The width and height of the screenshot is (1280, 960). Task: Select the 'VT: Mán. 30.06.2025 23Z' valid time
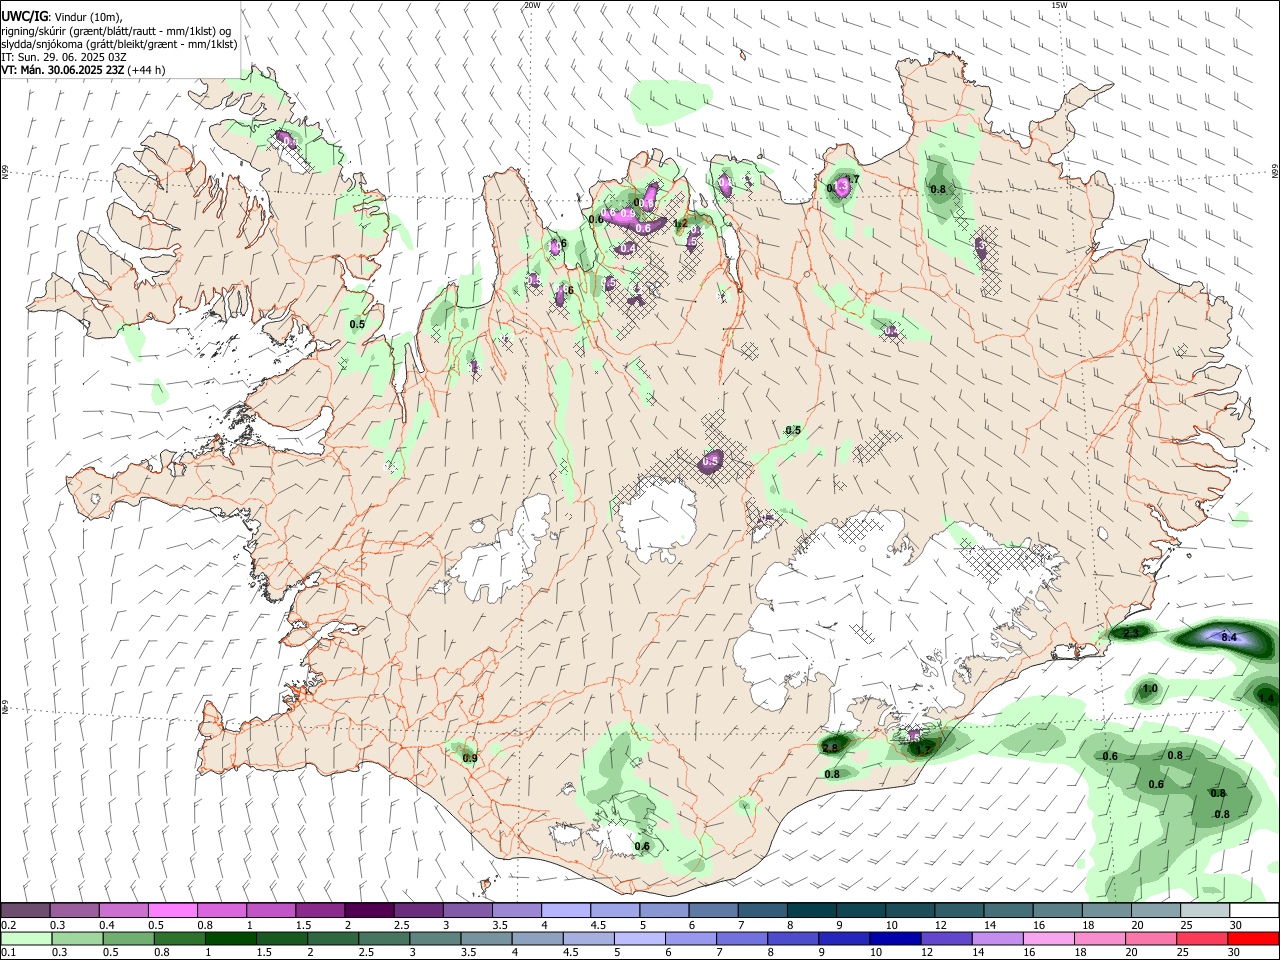[x=61, y=70]
